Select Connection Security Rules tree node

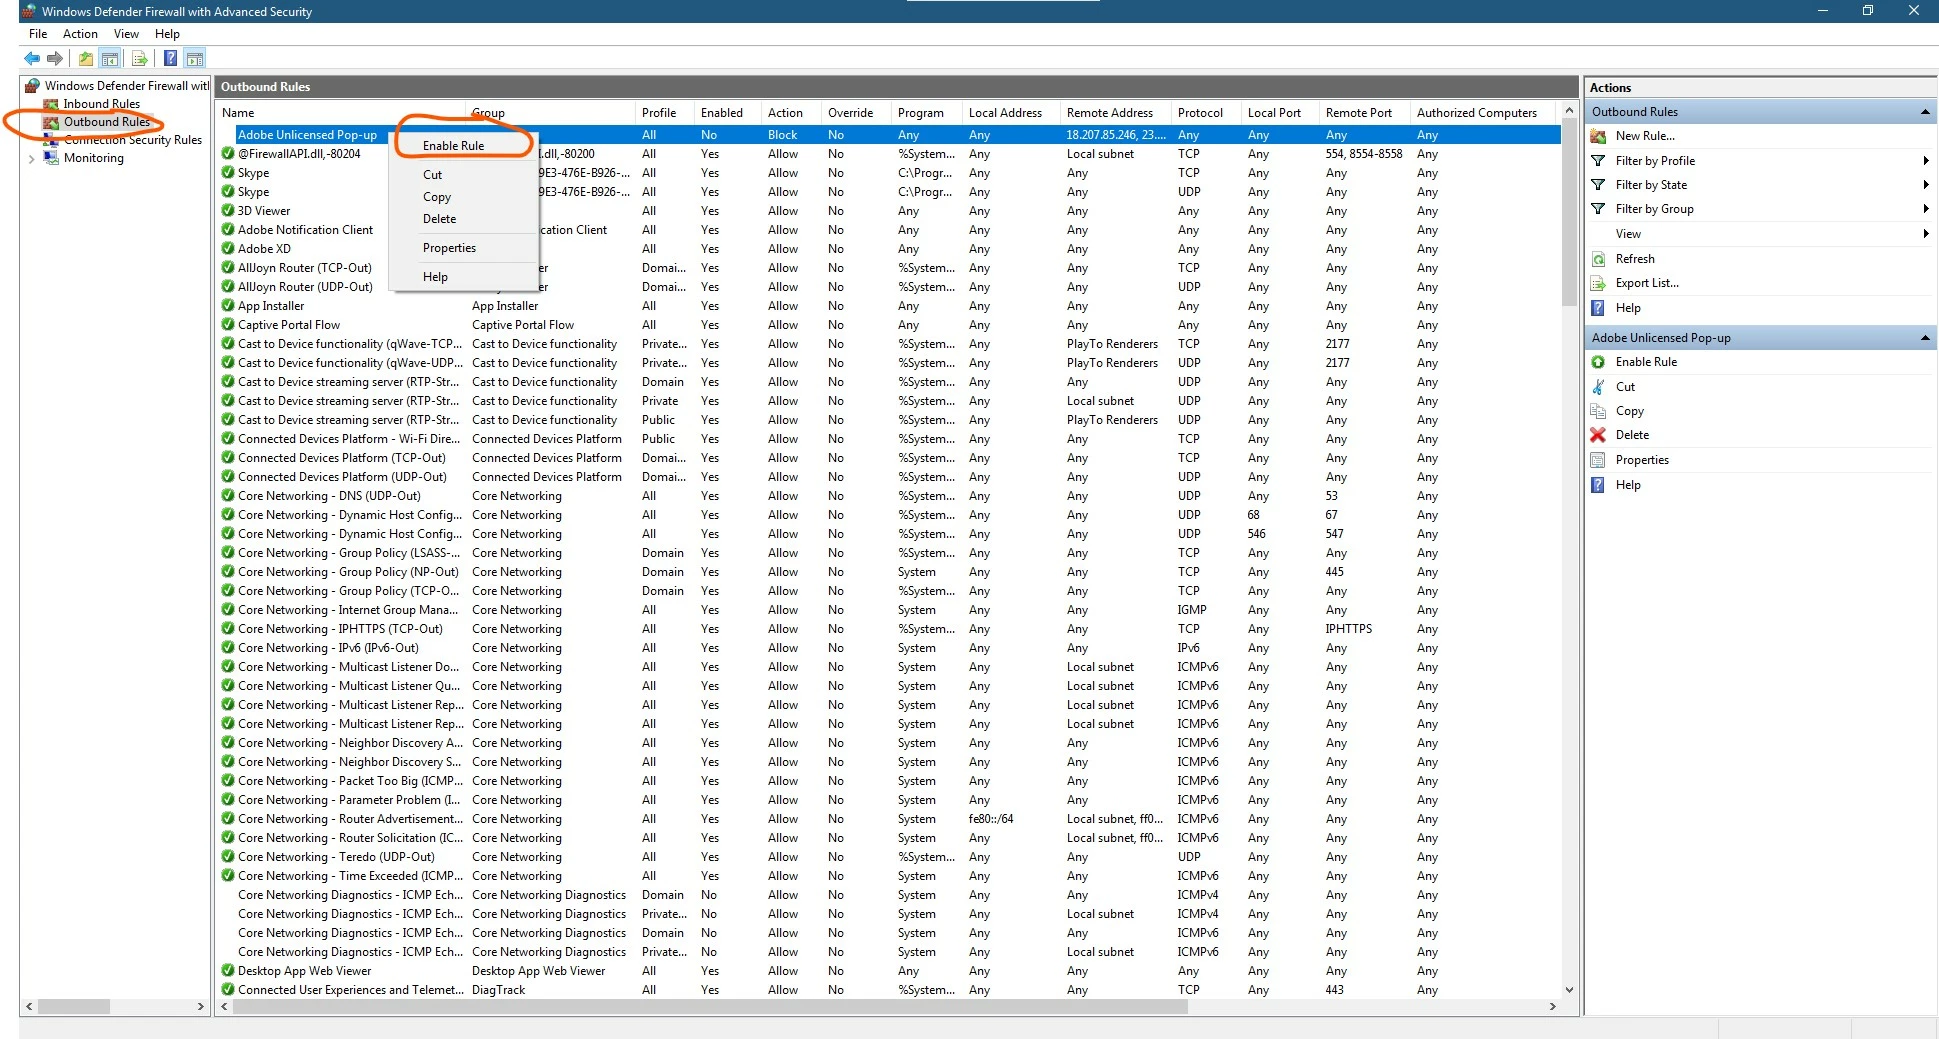(133, 140)
